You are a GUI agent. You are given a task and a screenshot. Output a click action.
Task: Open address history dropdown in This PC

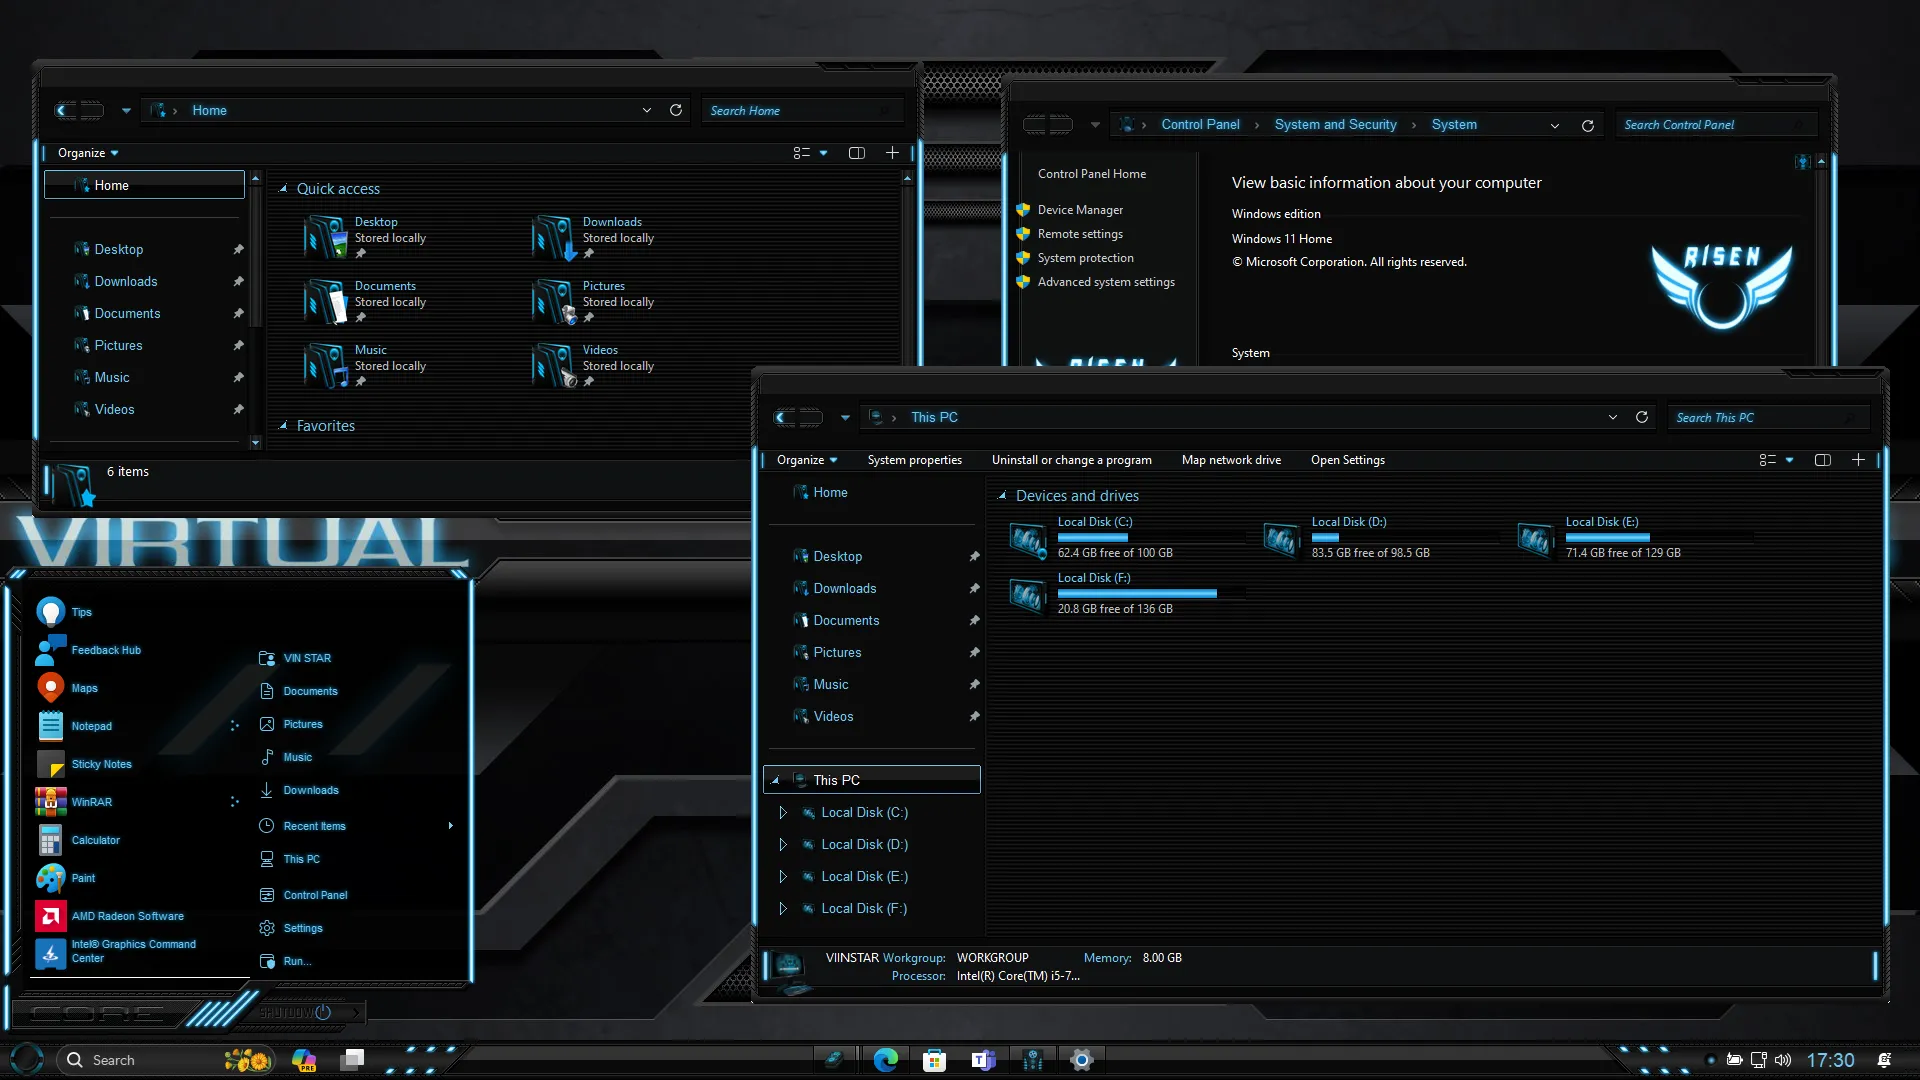pos(1613,417)
